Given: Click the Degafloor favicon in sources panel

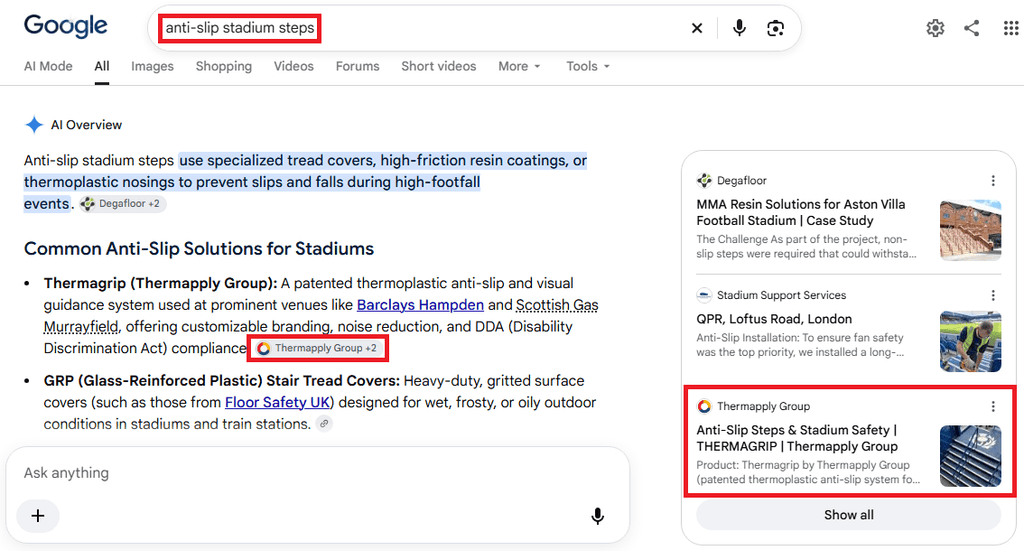Looking at the screenshot, I should pyautogui.click(x=704, y=180).
